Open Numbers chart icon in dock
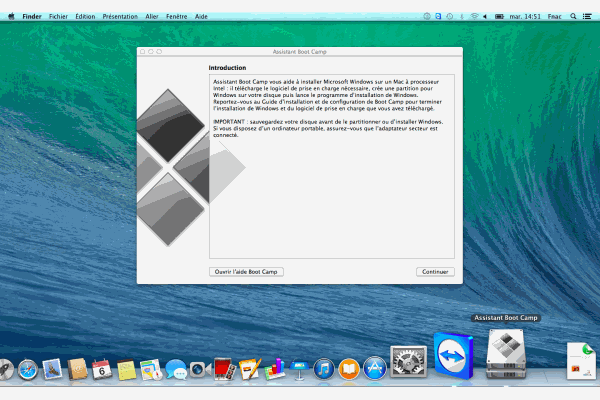600x400 pixels. (x=275, y=369)
